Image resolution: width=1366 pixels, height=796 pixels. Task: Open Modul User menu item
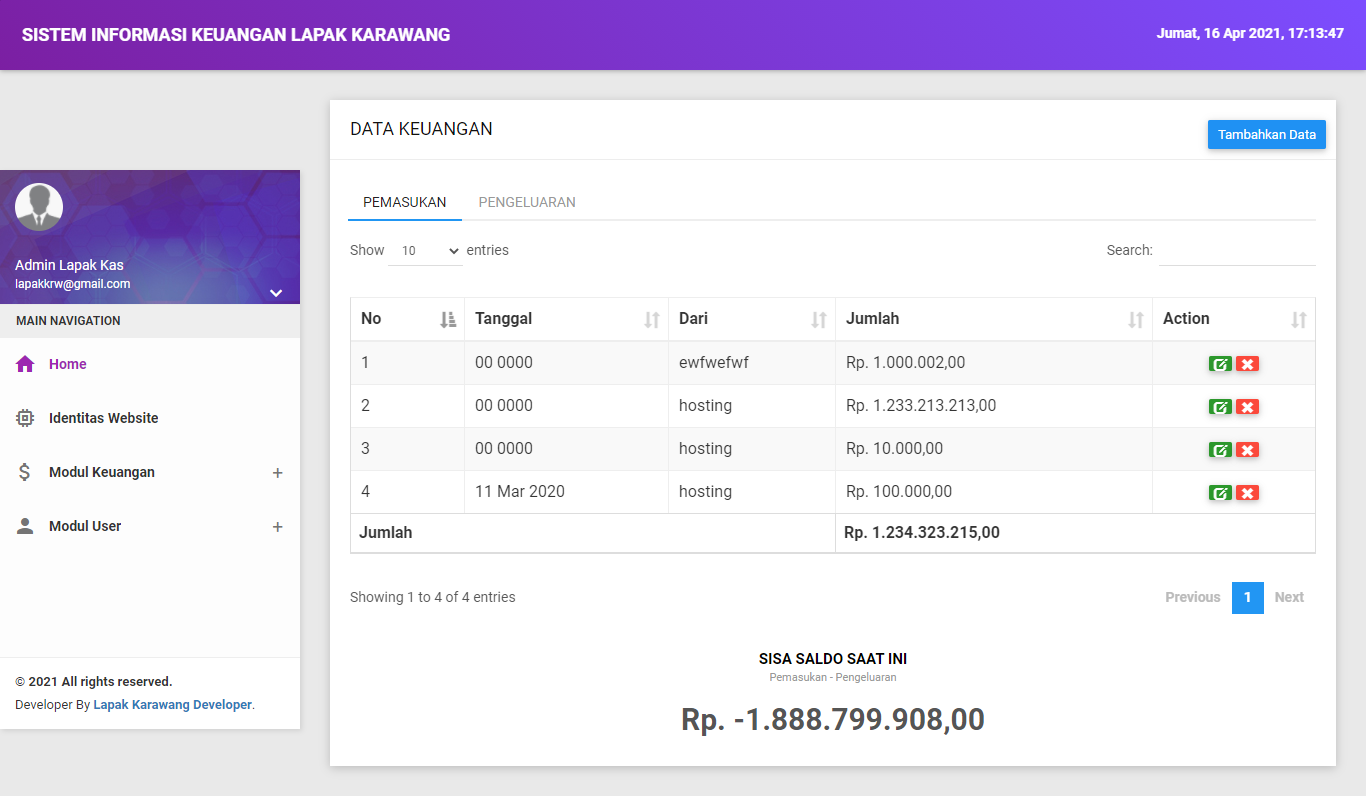(x=150, y=526)
